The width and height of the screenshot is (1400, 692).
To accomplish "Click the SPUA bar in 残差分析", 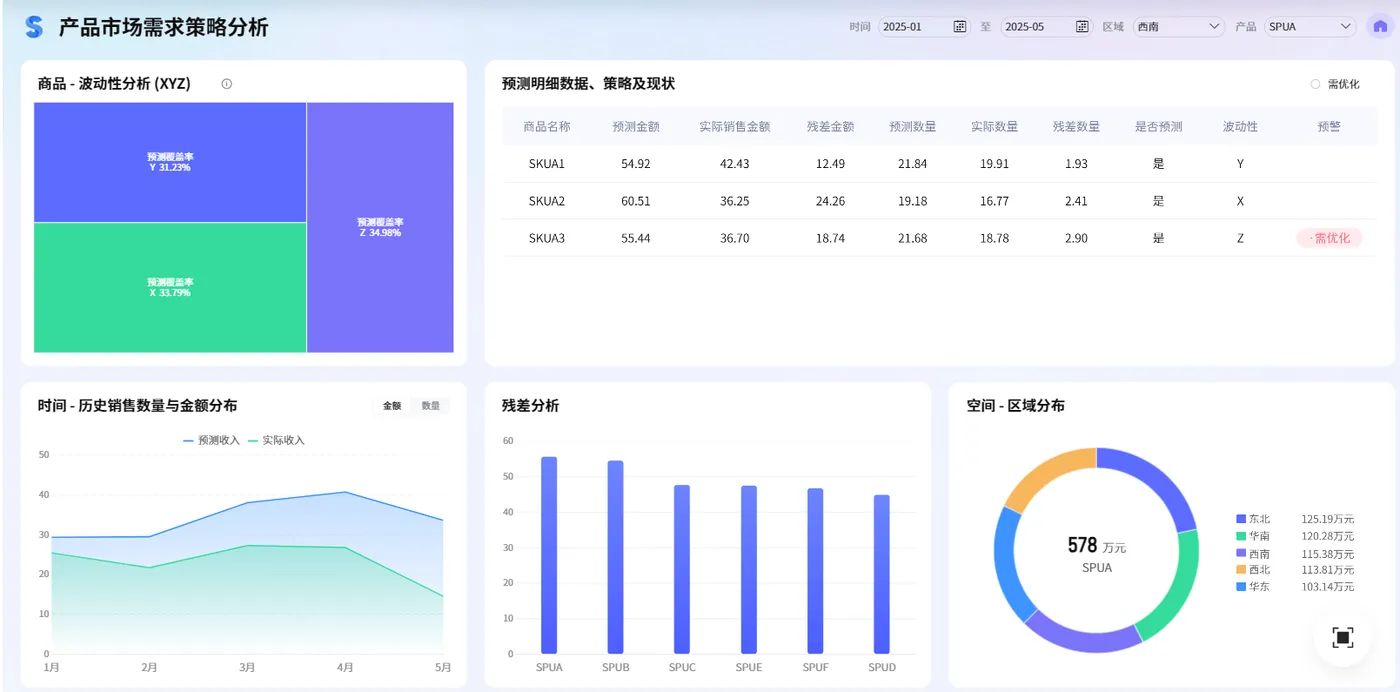I will (x=549, y=555).
